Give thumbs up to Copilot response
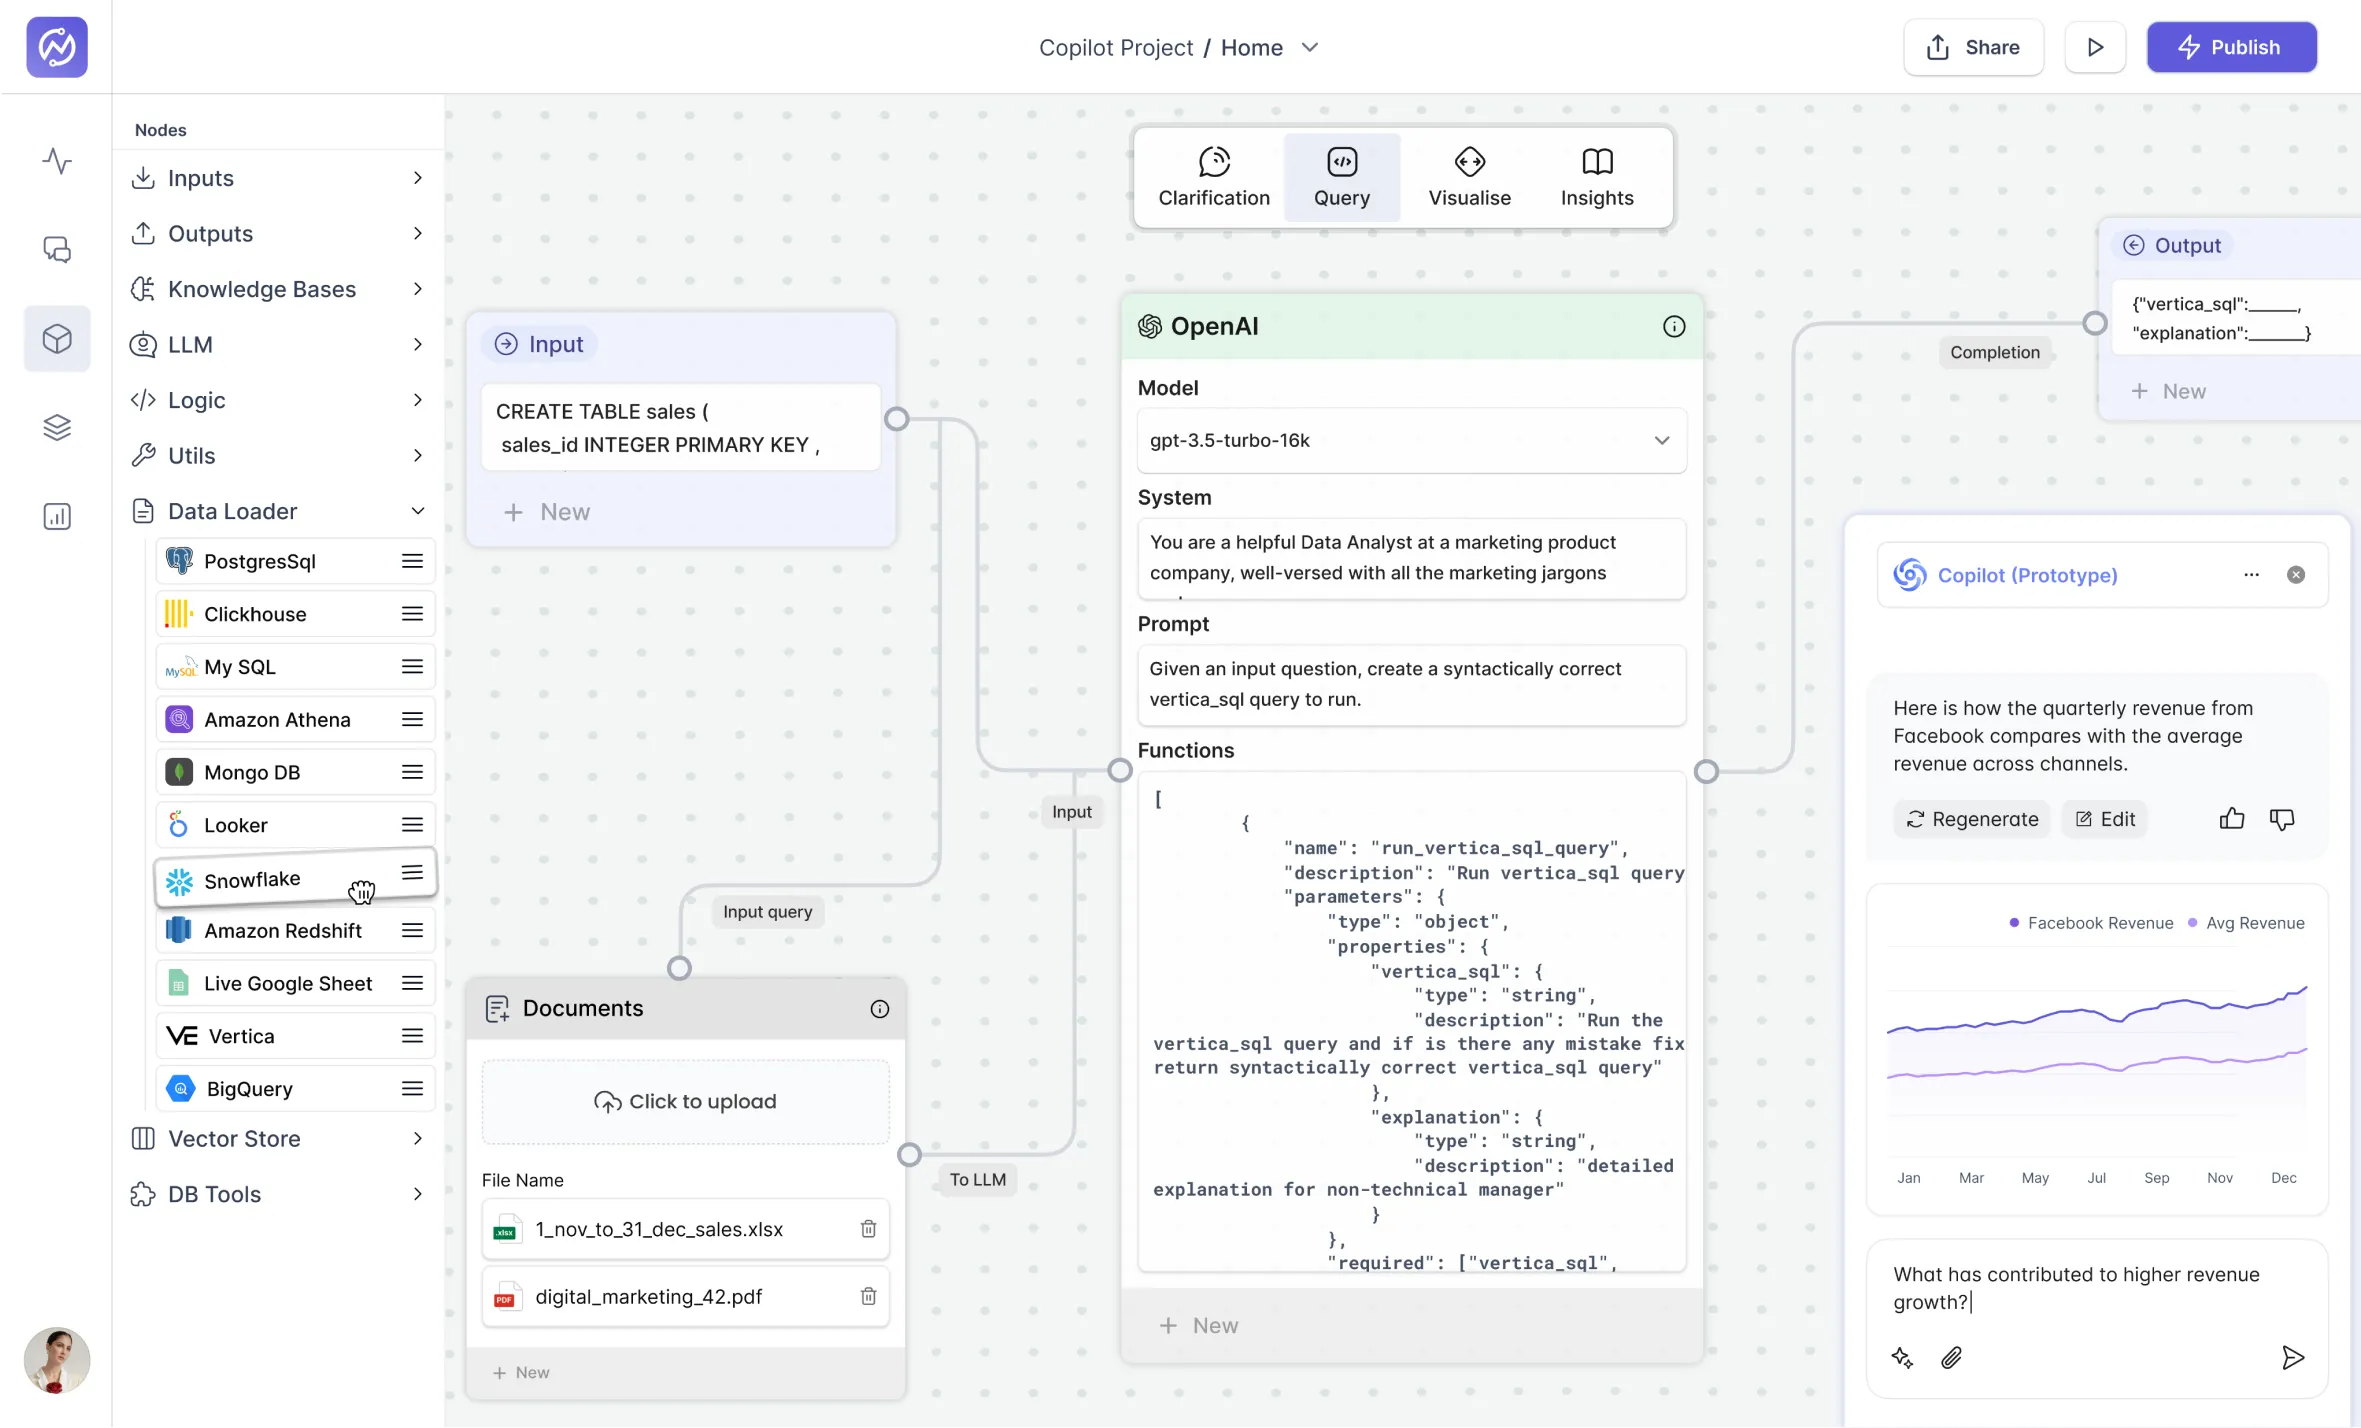Image resolution: width=2361 pixels, height=1428 pixels. point(2231,819)
